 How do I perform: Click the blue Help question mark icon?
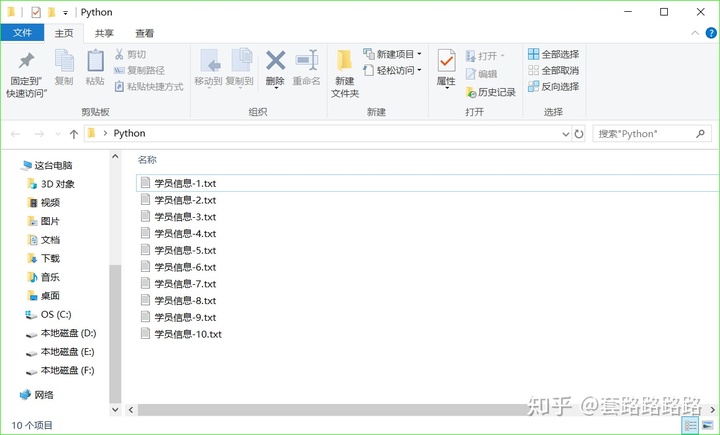point(711,33)
